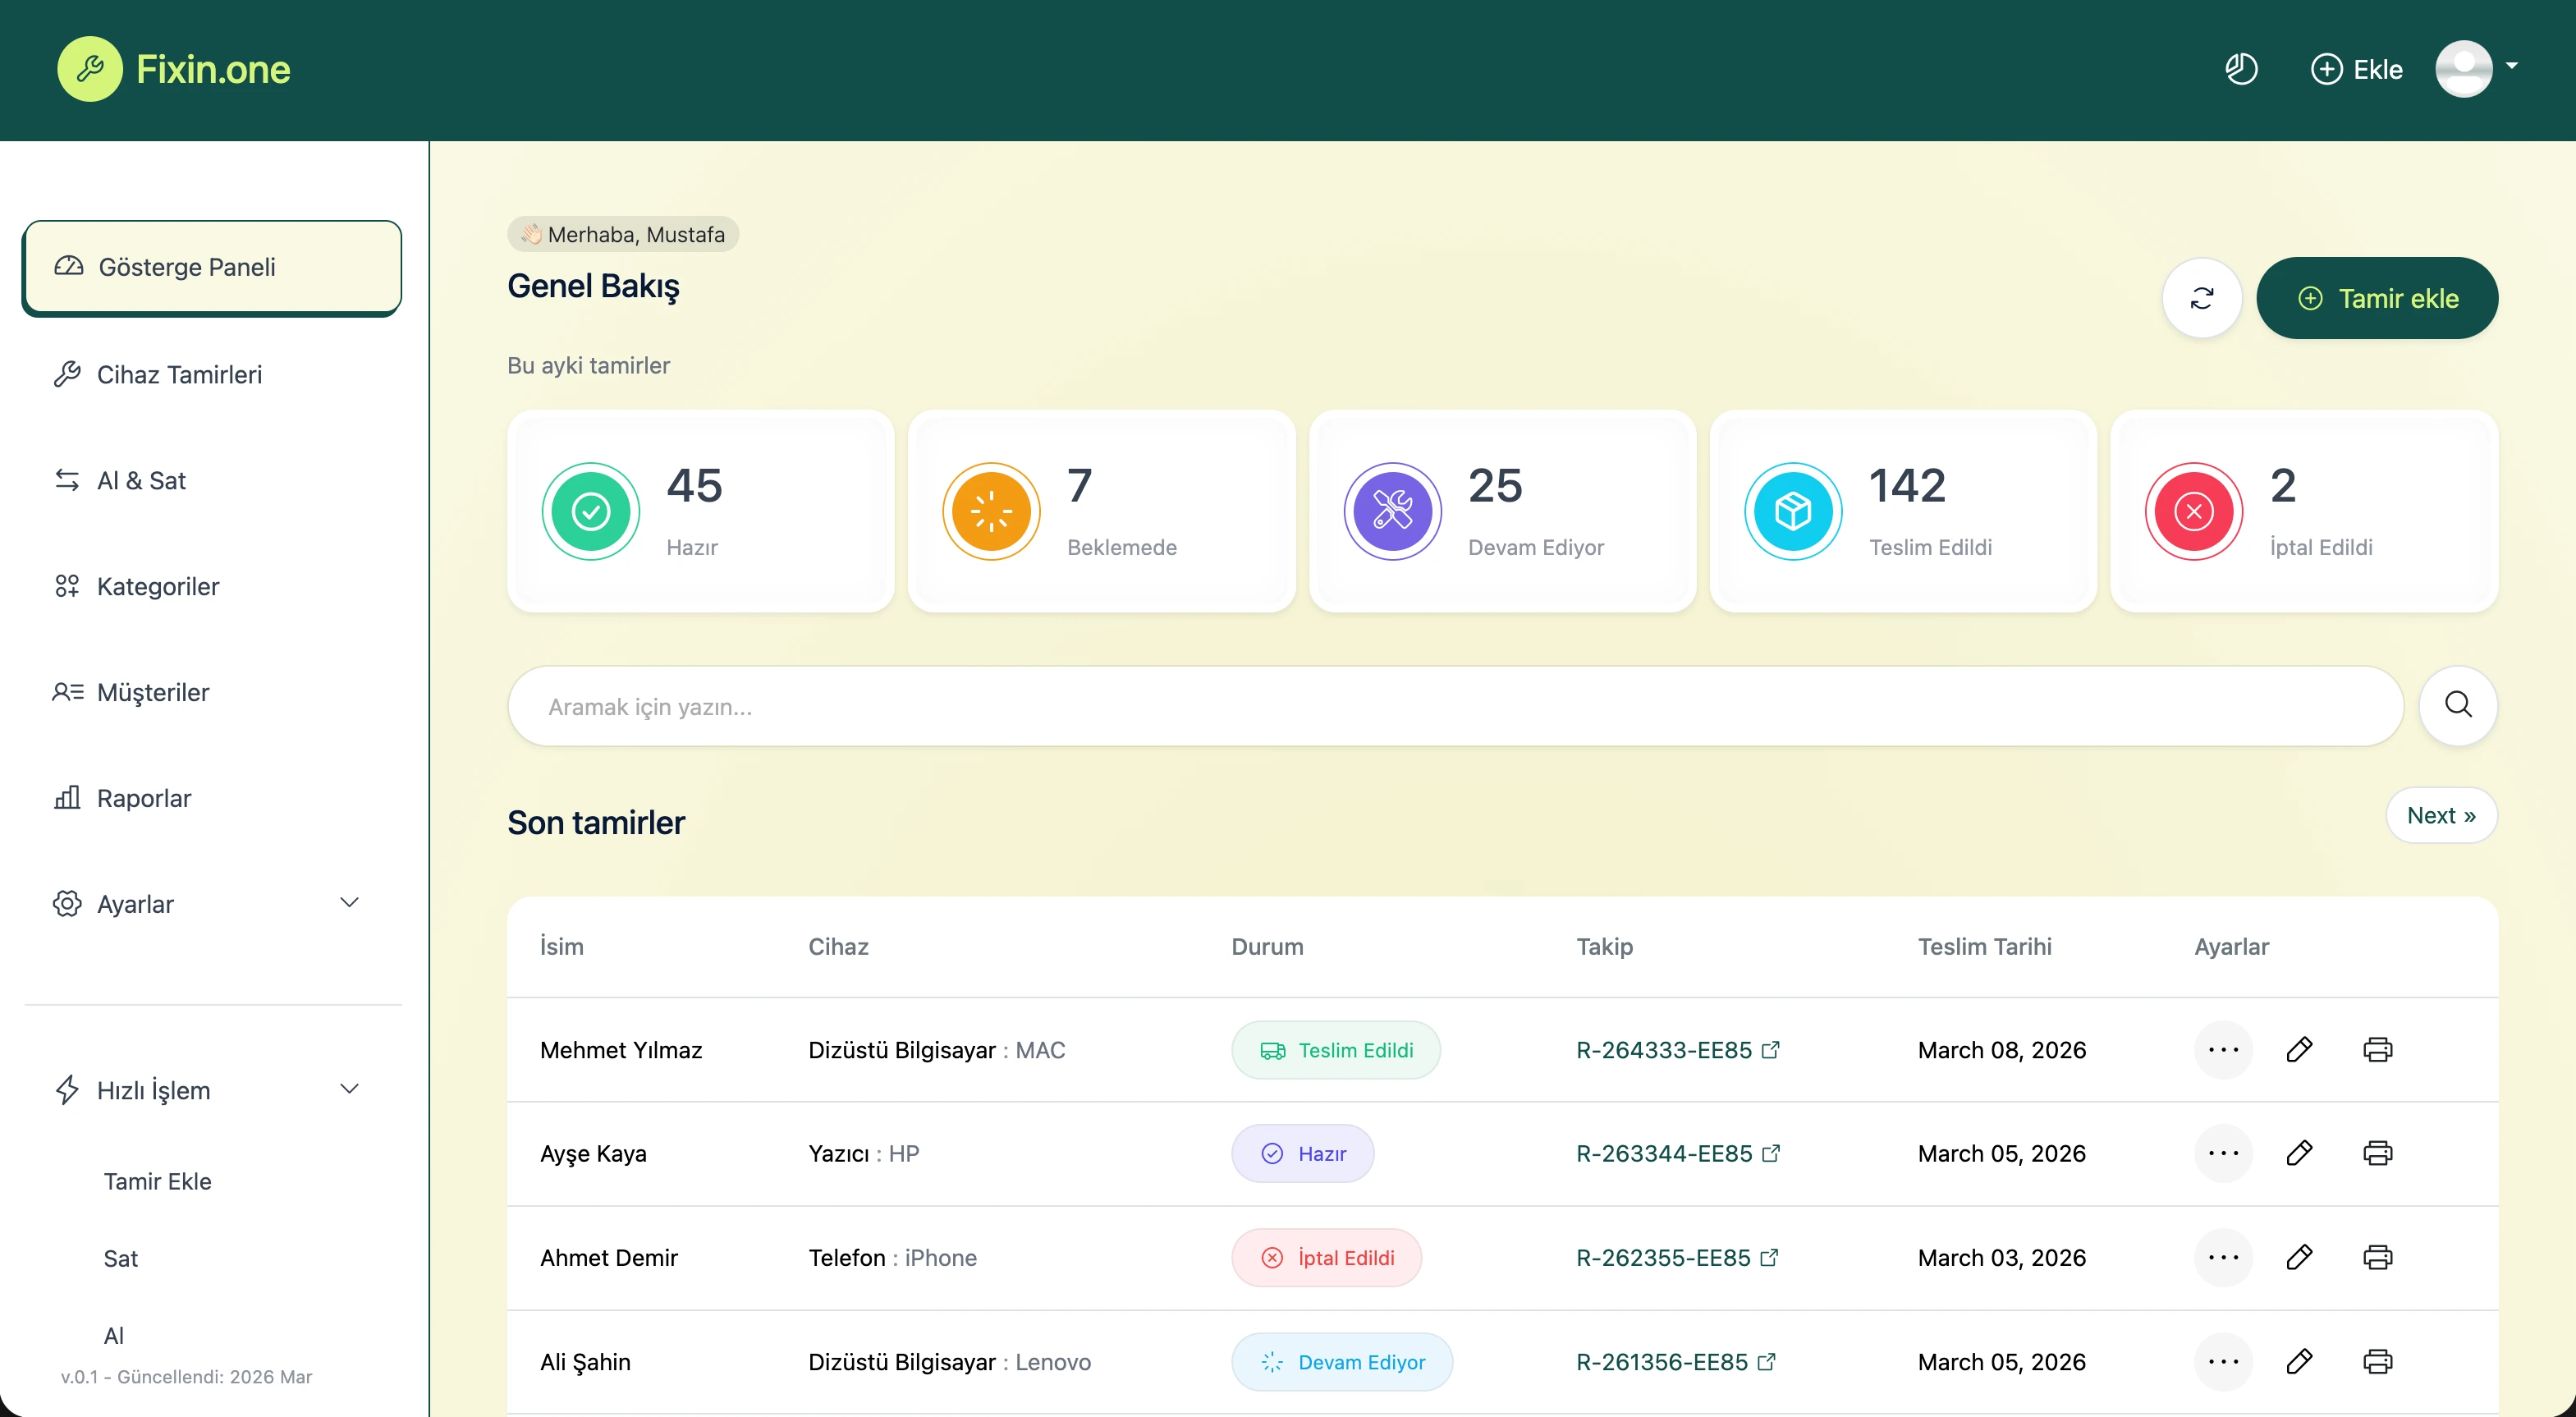Screen dimensions: 2576x1417
Task: Click the Next » pagination button
Action: pyautogui.click(x=2440, y=815)
